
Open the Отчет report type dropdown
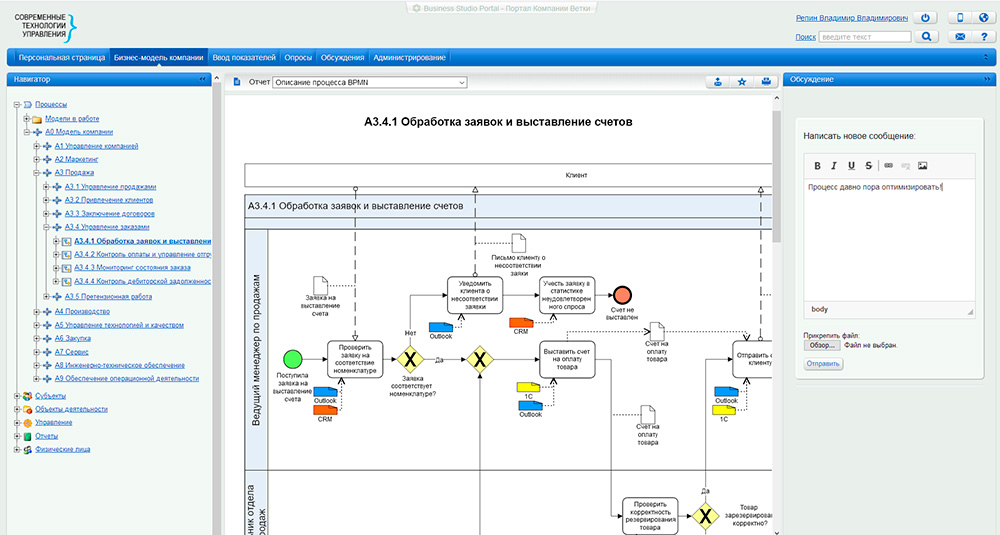click(x=369, y=82)
